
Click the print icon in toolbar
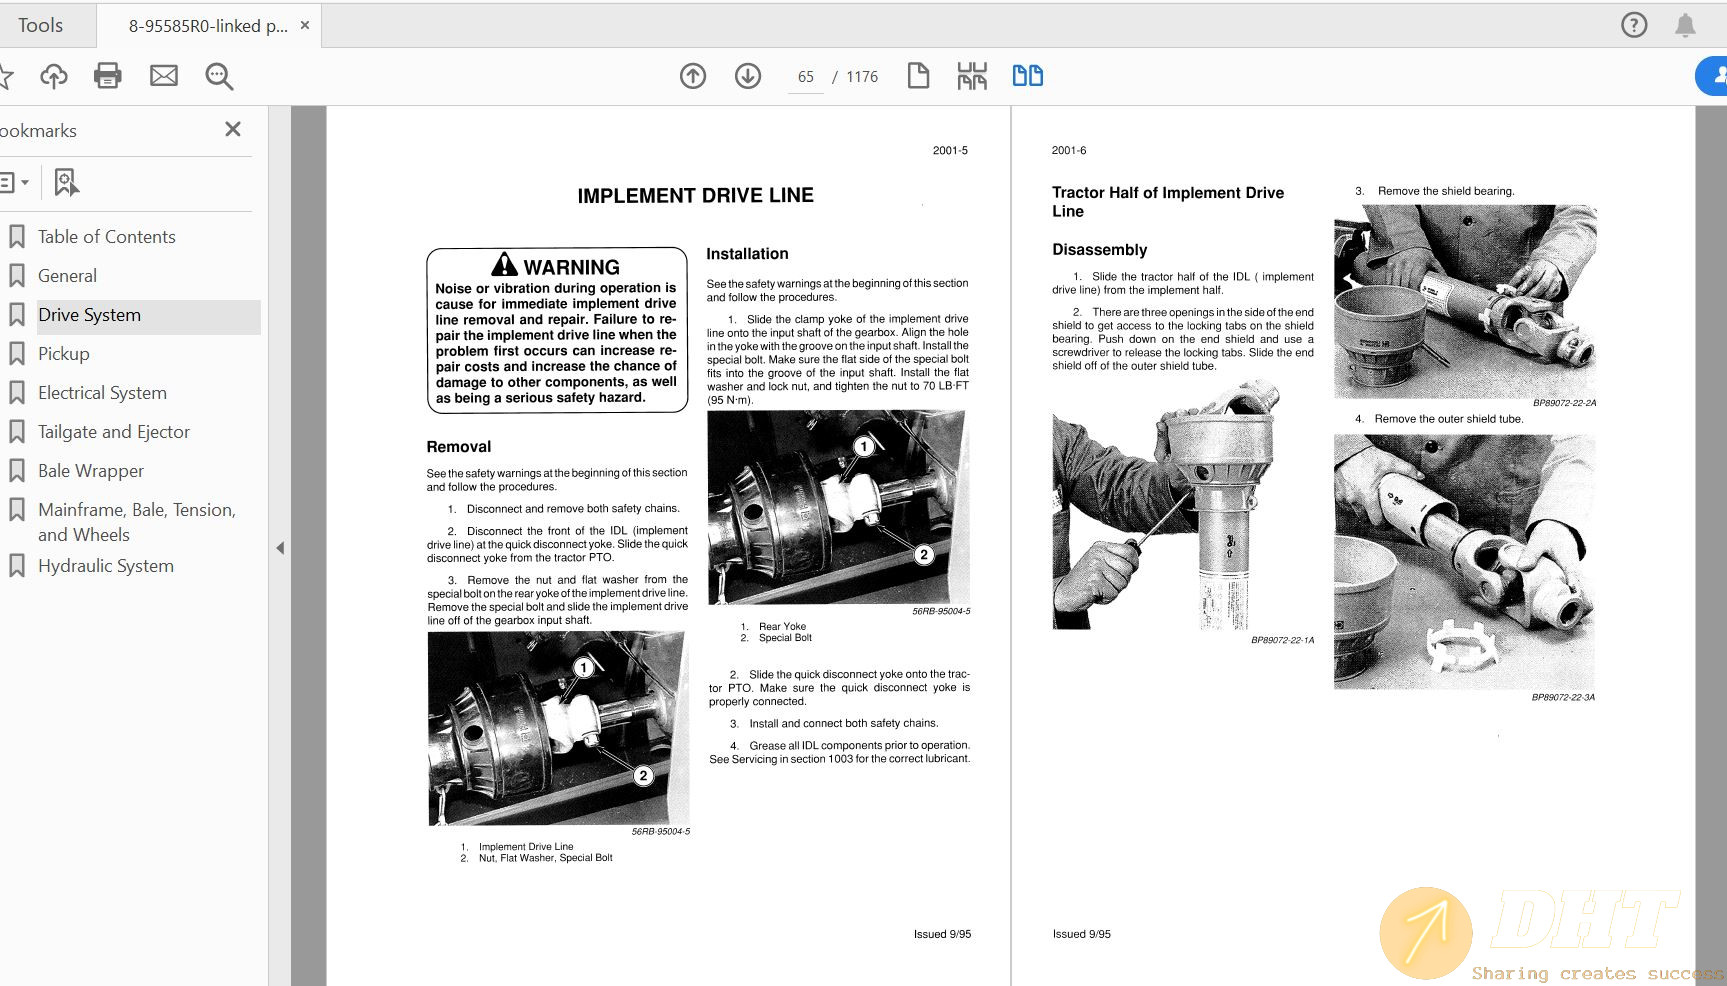(x=108, y=76)
